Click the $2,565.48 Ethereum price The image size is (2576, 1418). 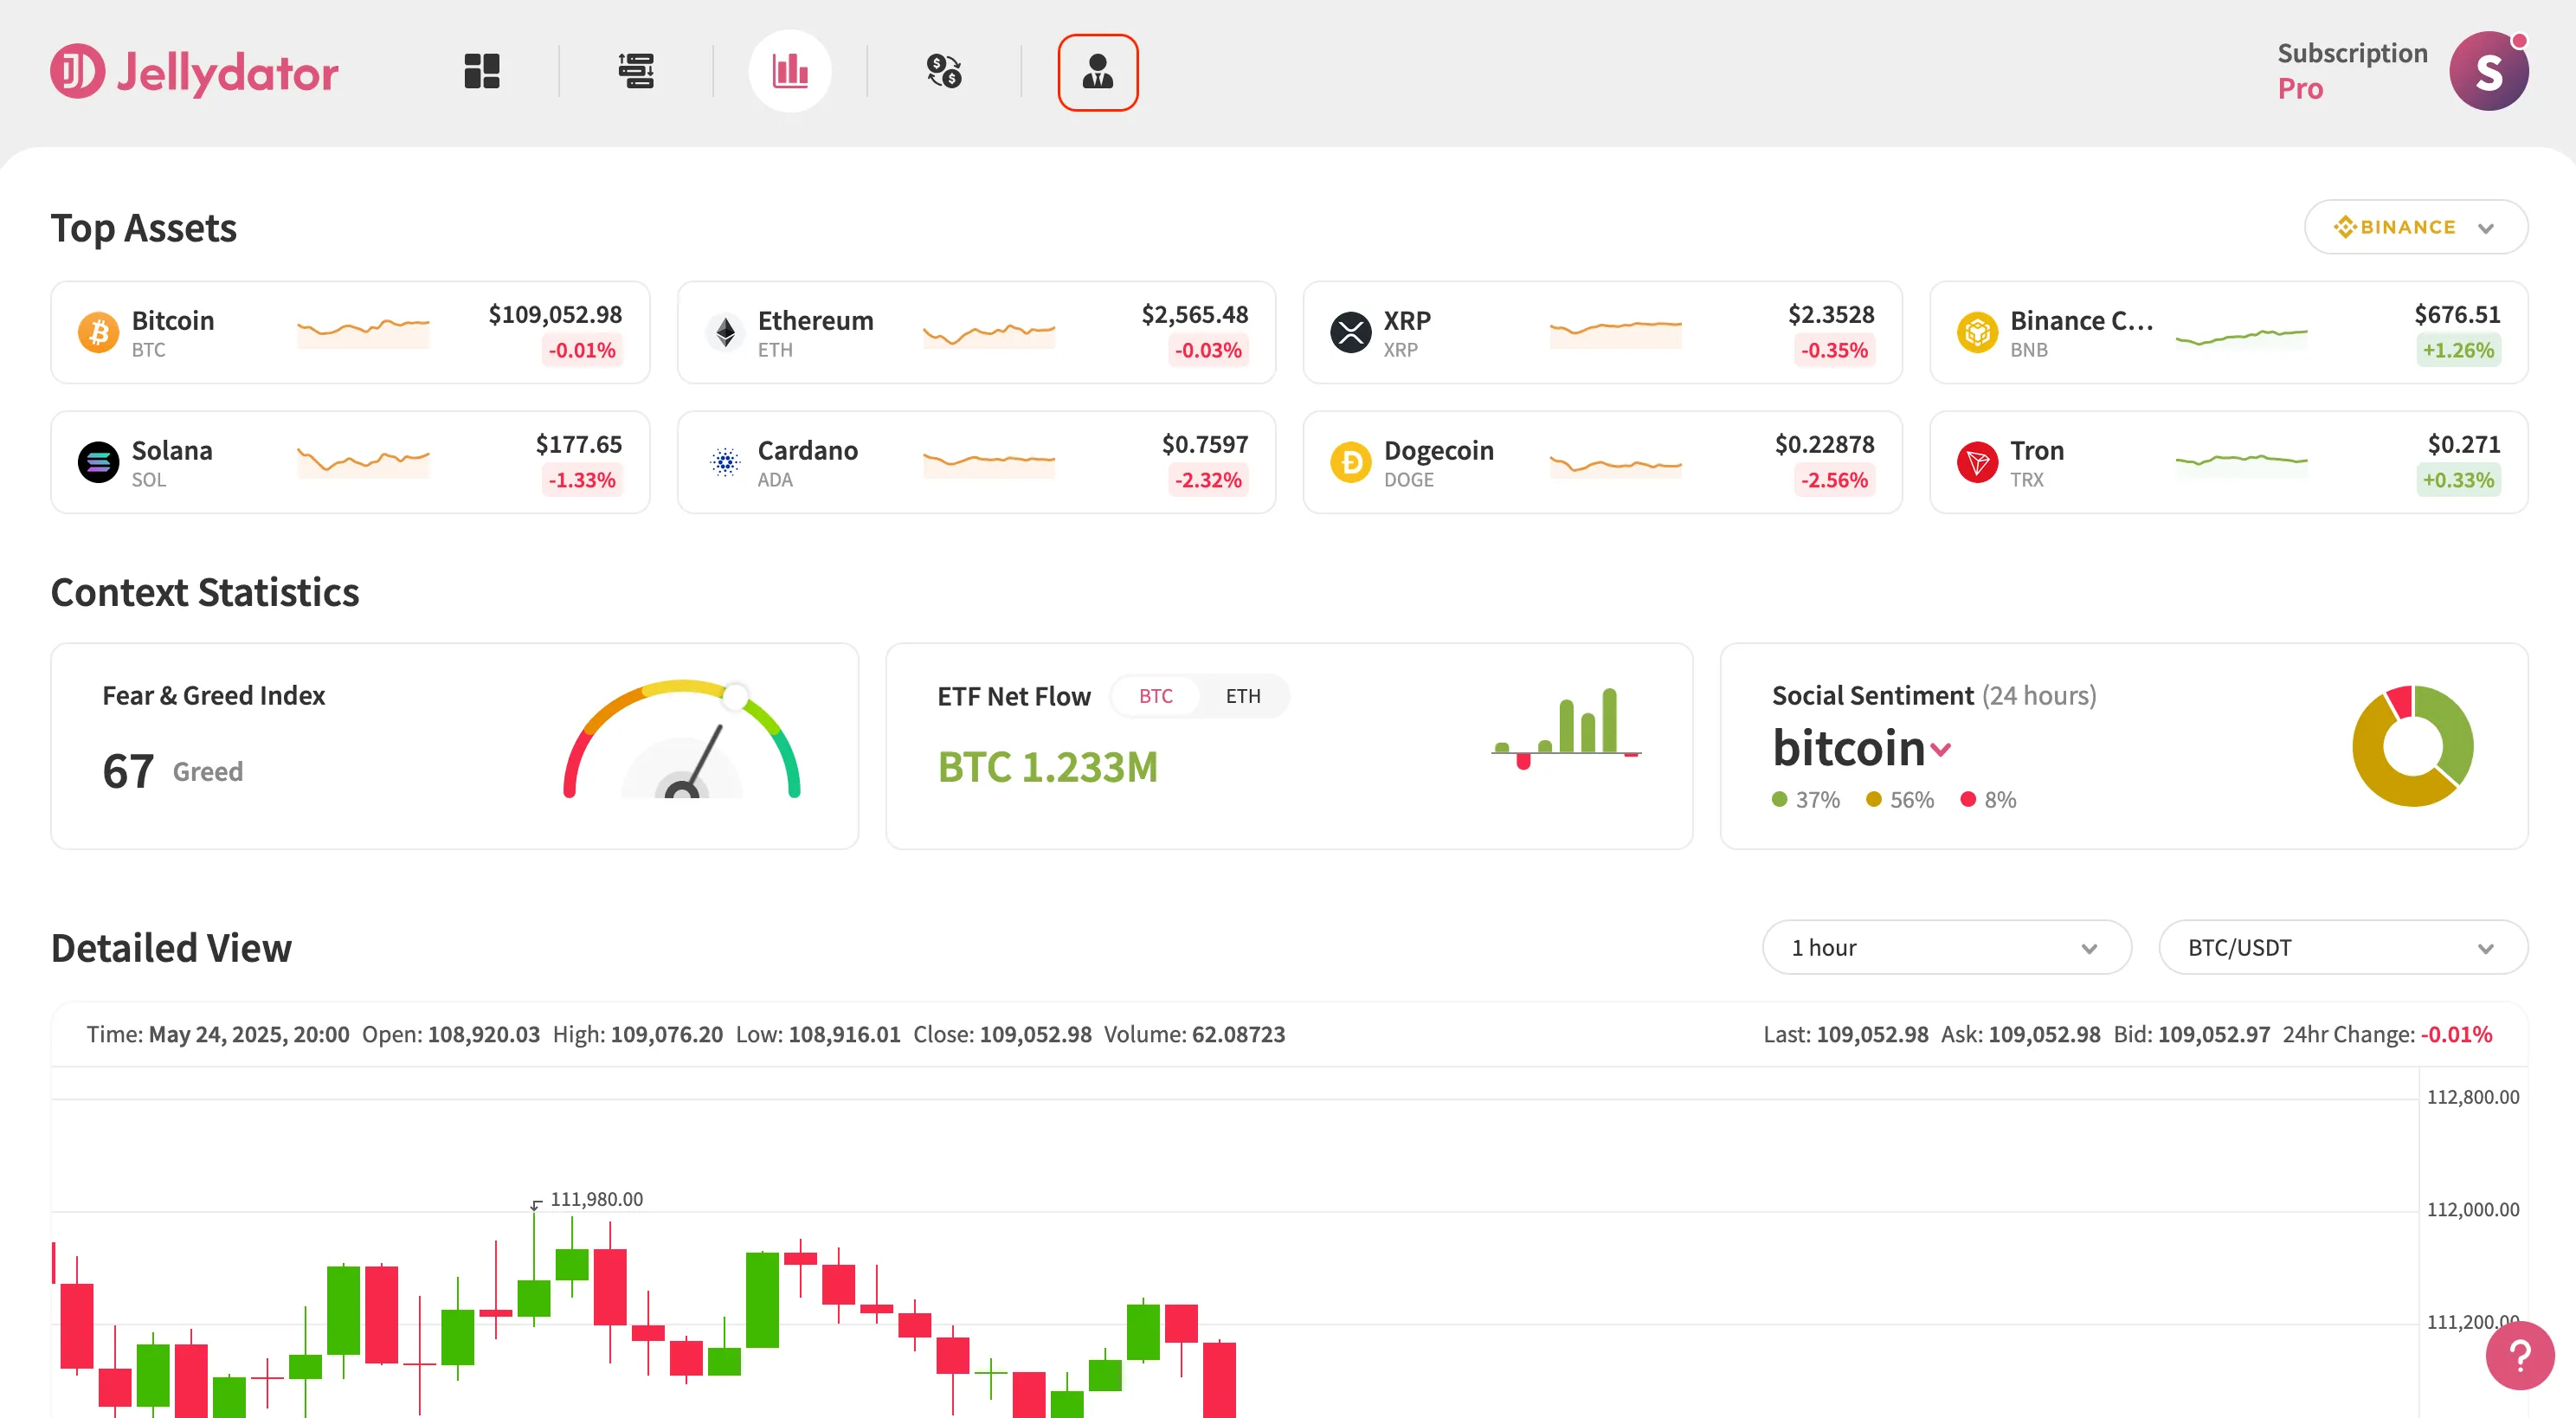pos(1195,314)
